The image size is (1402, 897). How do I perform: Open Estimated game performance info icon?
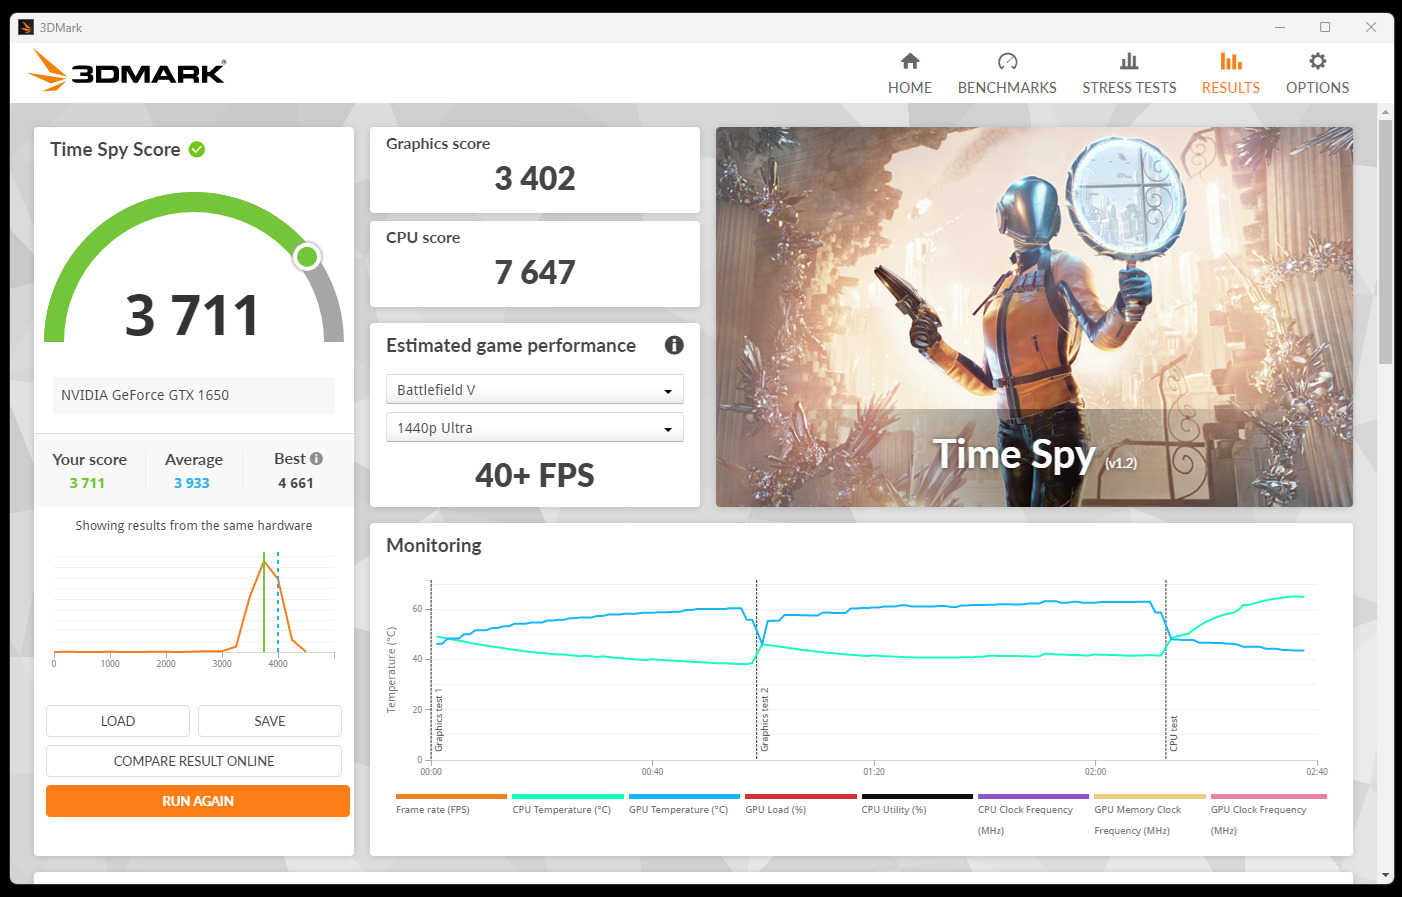point(674,345)
